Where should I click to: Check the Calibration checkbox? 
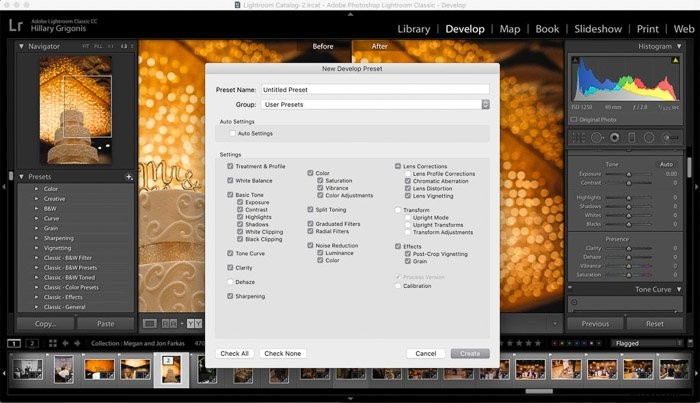coord(398,286)
